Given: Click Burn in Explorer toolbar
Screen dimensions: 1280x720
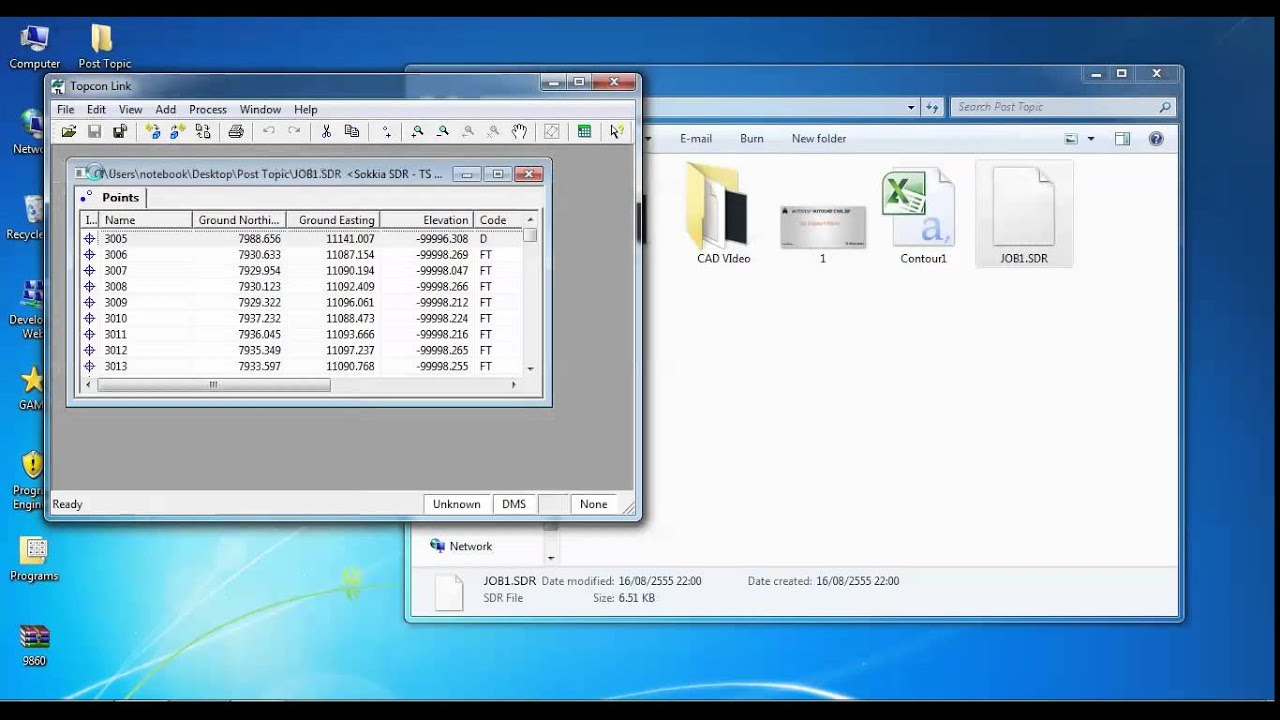Looking at the screenshot, I should [752, 139].
